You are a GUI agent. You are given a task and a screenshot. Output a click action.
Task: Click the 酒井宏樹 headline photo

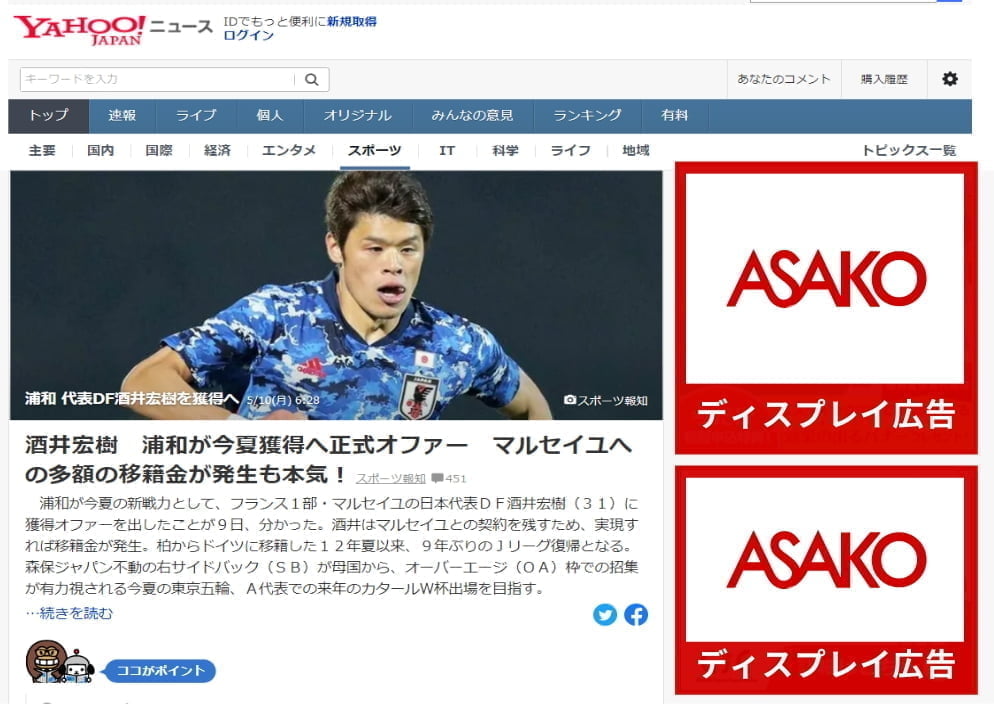[x=336, y=295]
